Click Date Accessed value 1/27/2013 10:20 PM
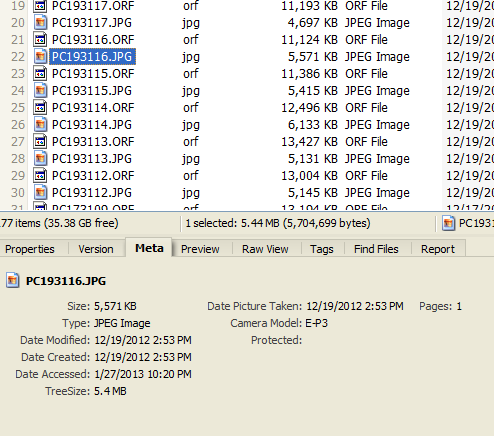 coord(143,374)
